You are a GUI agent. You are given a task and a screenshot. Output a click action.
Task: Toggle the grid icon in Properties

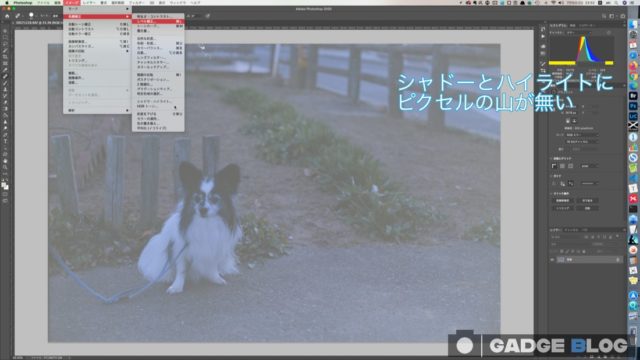(x=562, y=166)
